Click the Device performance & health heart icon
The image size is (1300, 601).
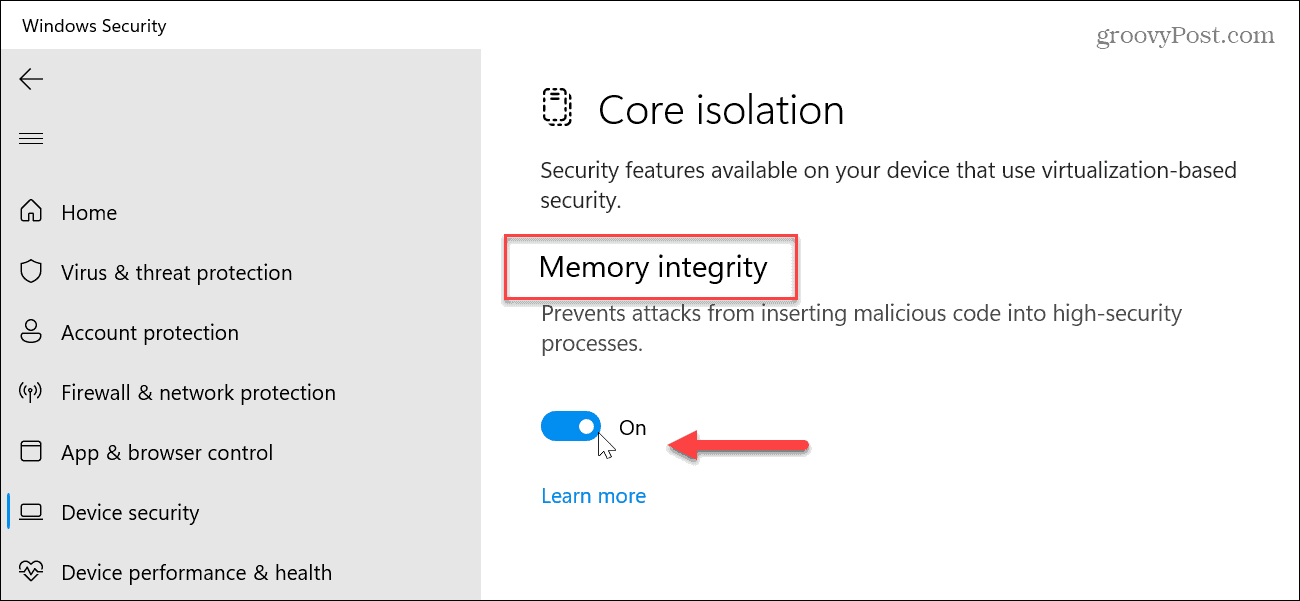[x=32, y=572]
